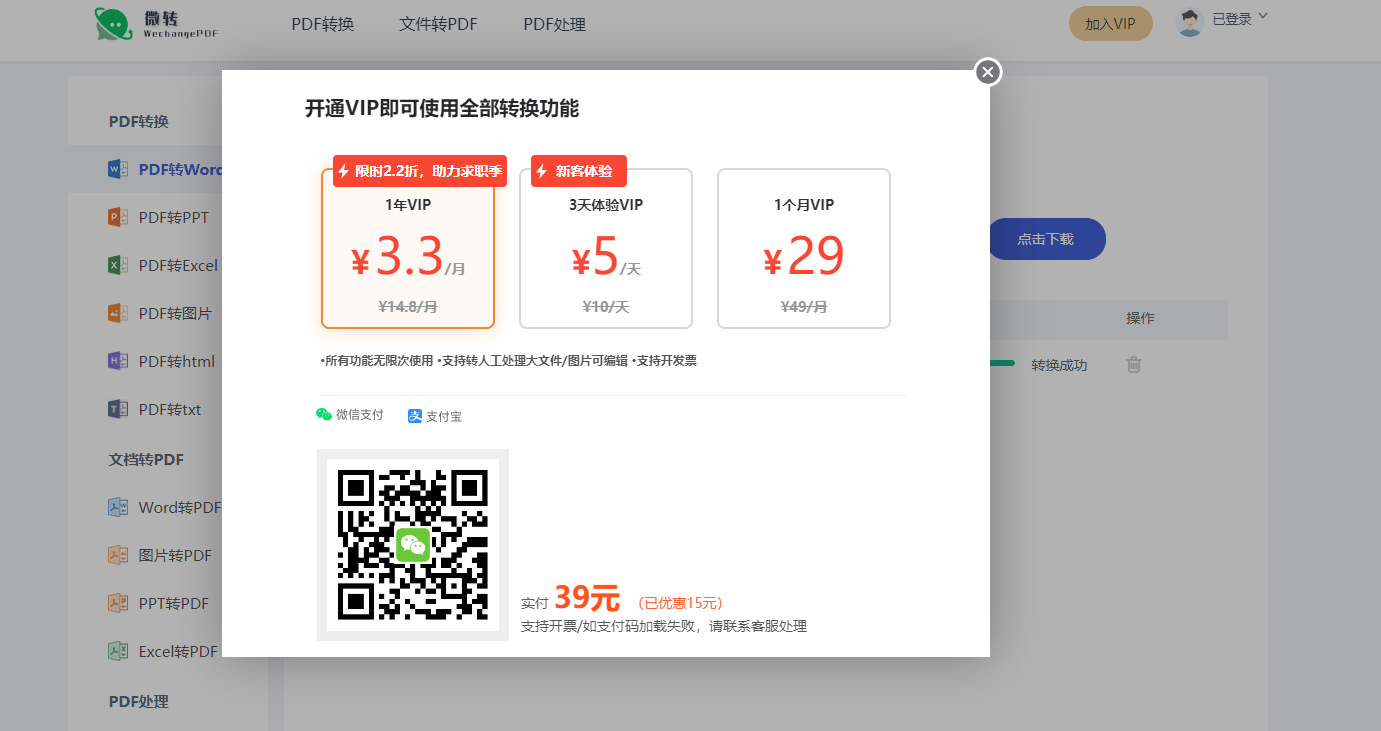1381x731 pixels.
Task: Expand the 已登录 account dropdown
Action: click(x=1240, y=17)
